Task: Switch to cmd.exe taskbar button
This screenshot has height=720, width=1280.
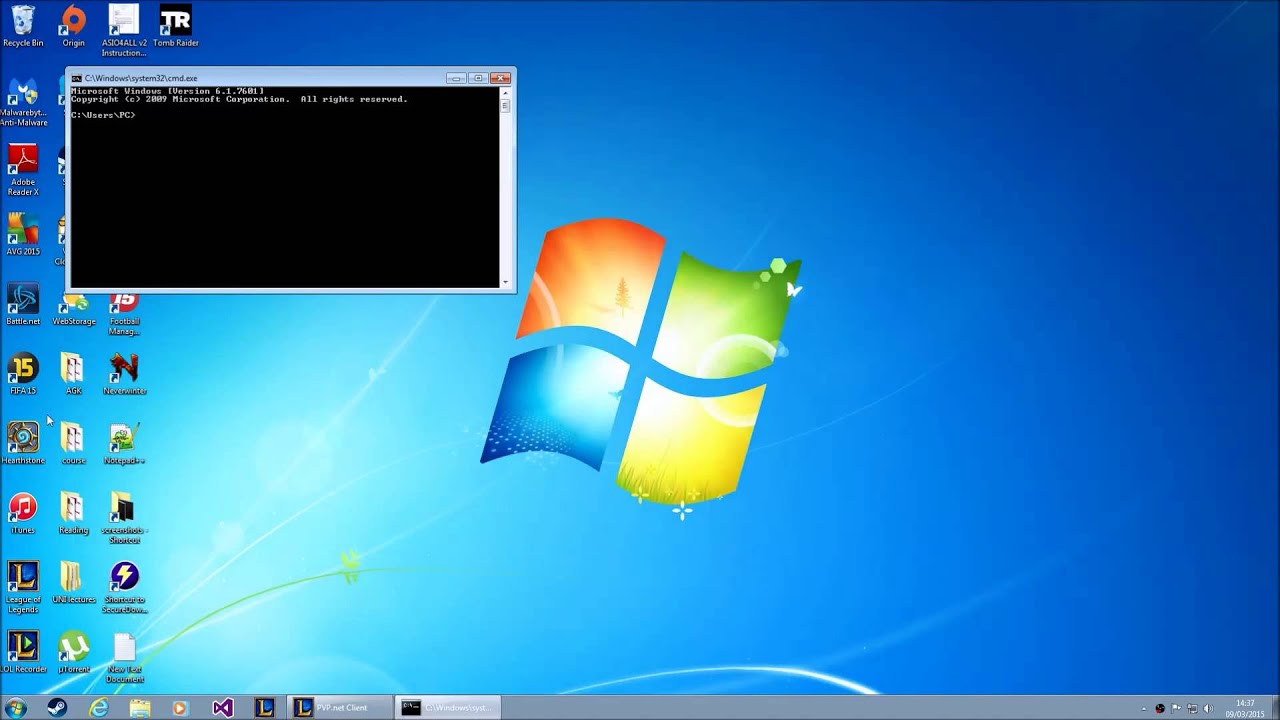Action: (448, 708)
